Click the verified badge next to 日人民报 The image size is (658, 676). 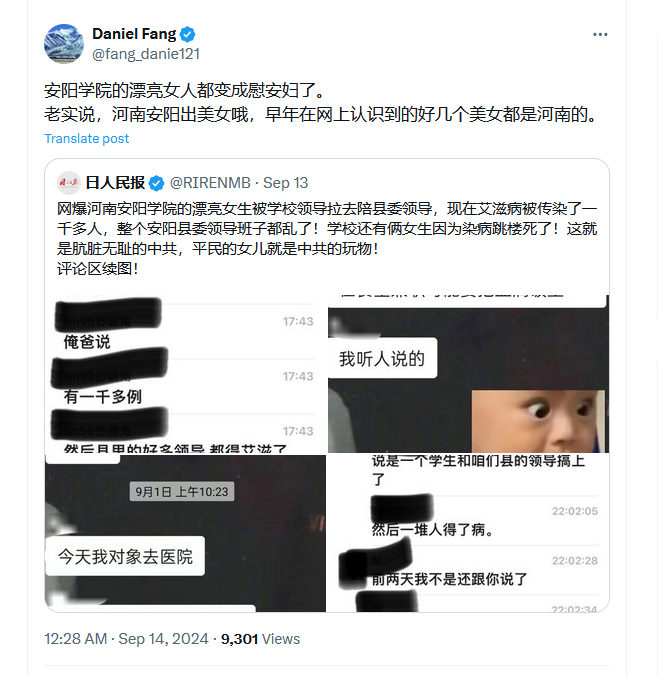[156, 183]
